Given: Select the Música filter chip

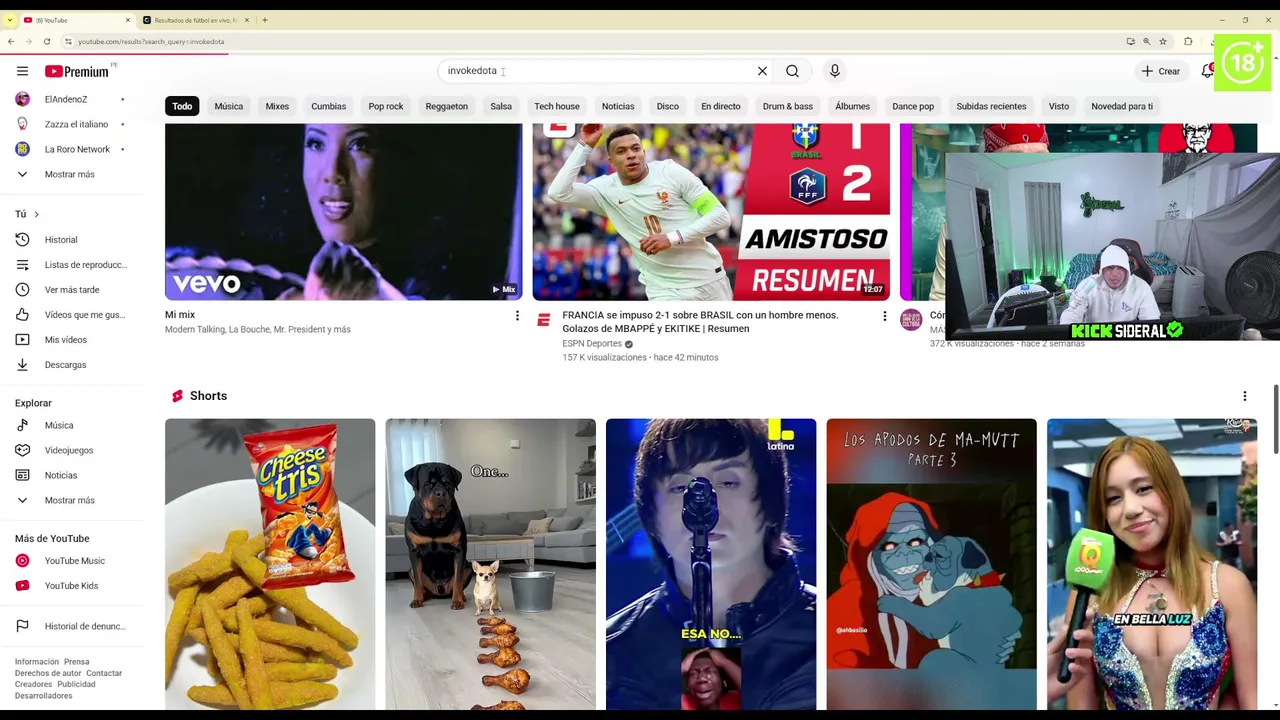Looking at the screenshot, I should point(228,106).
